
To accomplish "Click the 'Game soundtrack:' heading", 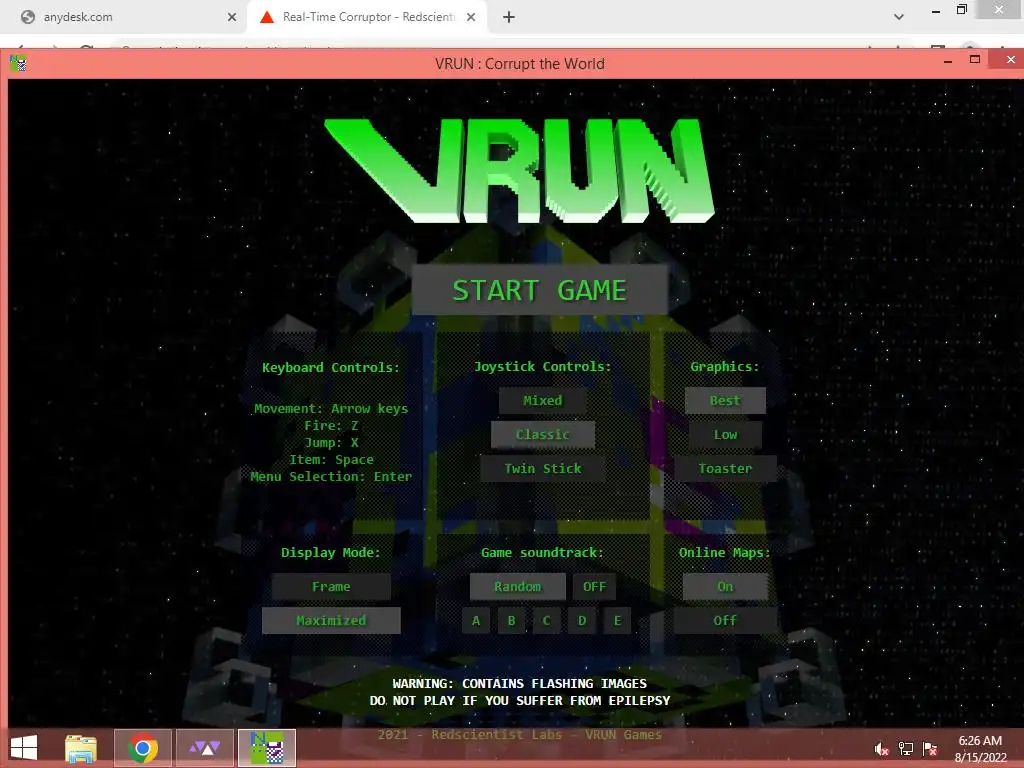I will (x=542, y=552).
